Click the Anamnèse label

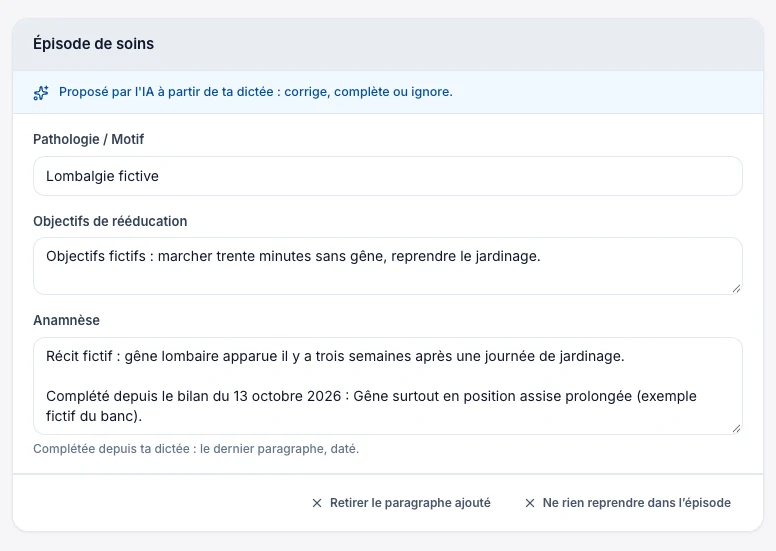coord(66,320)
